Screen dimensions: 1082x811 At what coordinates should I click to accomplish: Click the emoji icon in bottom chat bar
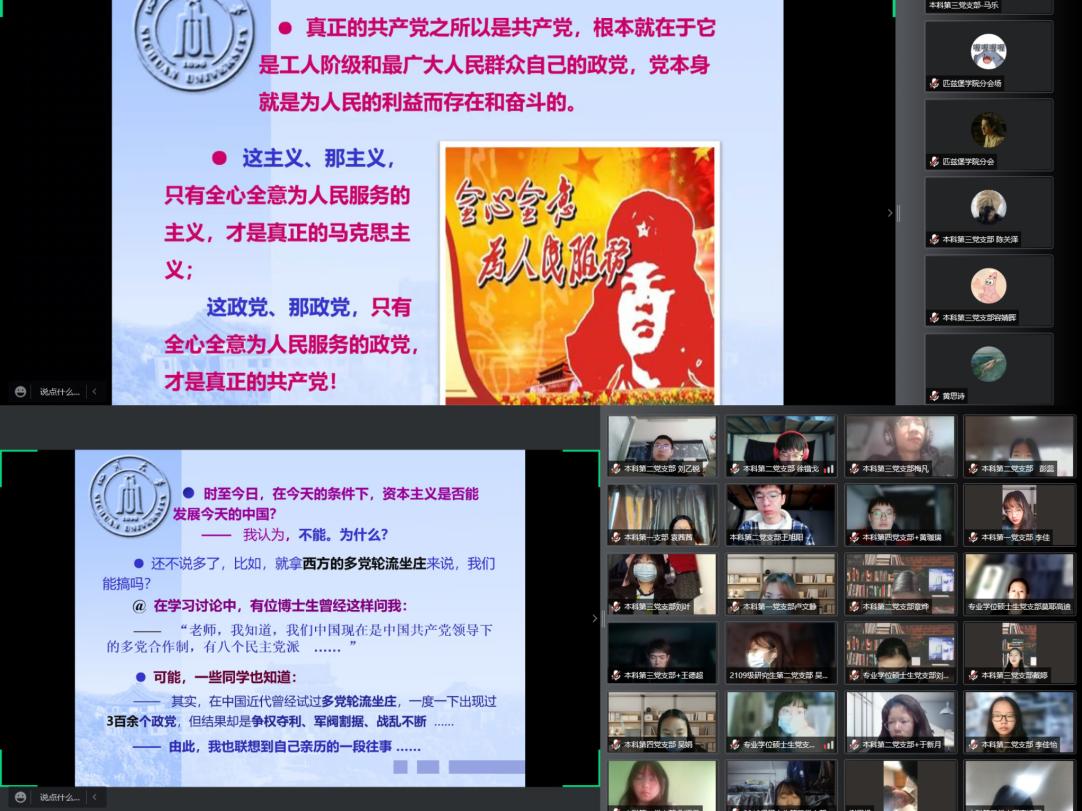(20, 797)
